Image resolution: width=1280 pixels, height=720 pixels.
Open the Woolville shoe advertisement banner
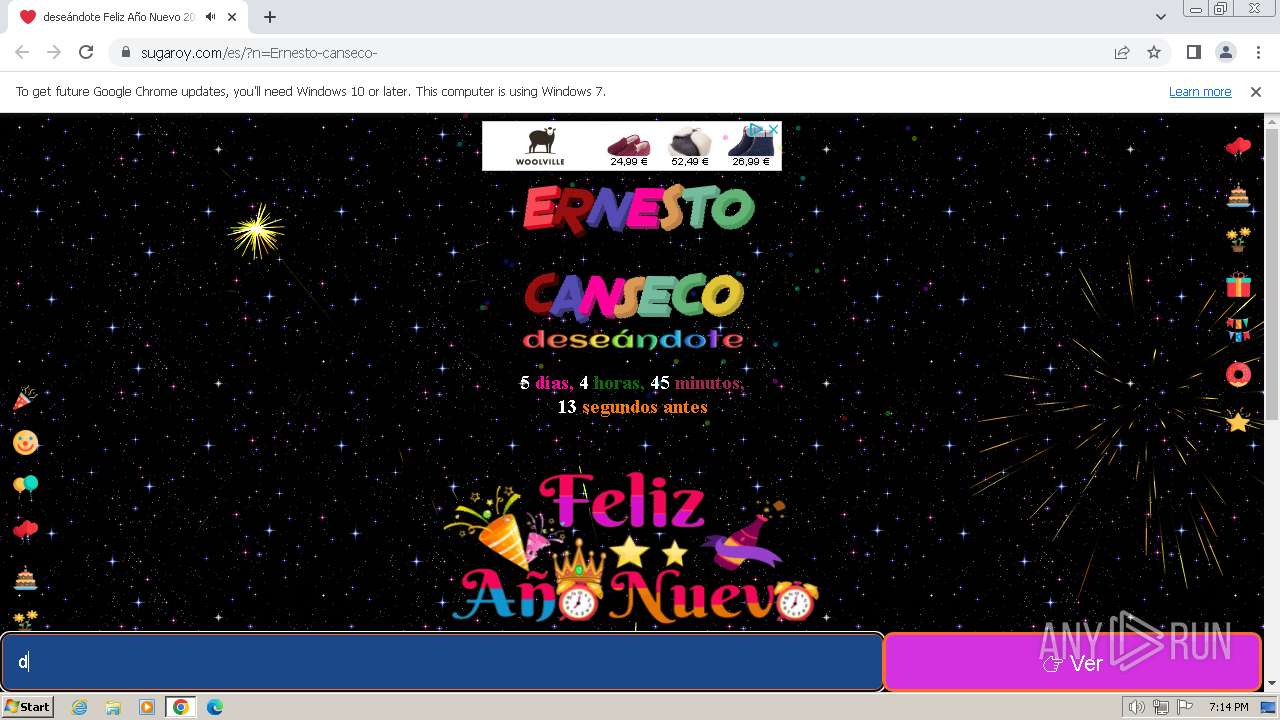(x=632, y=146)
